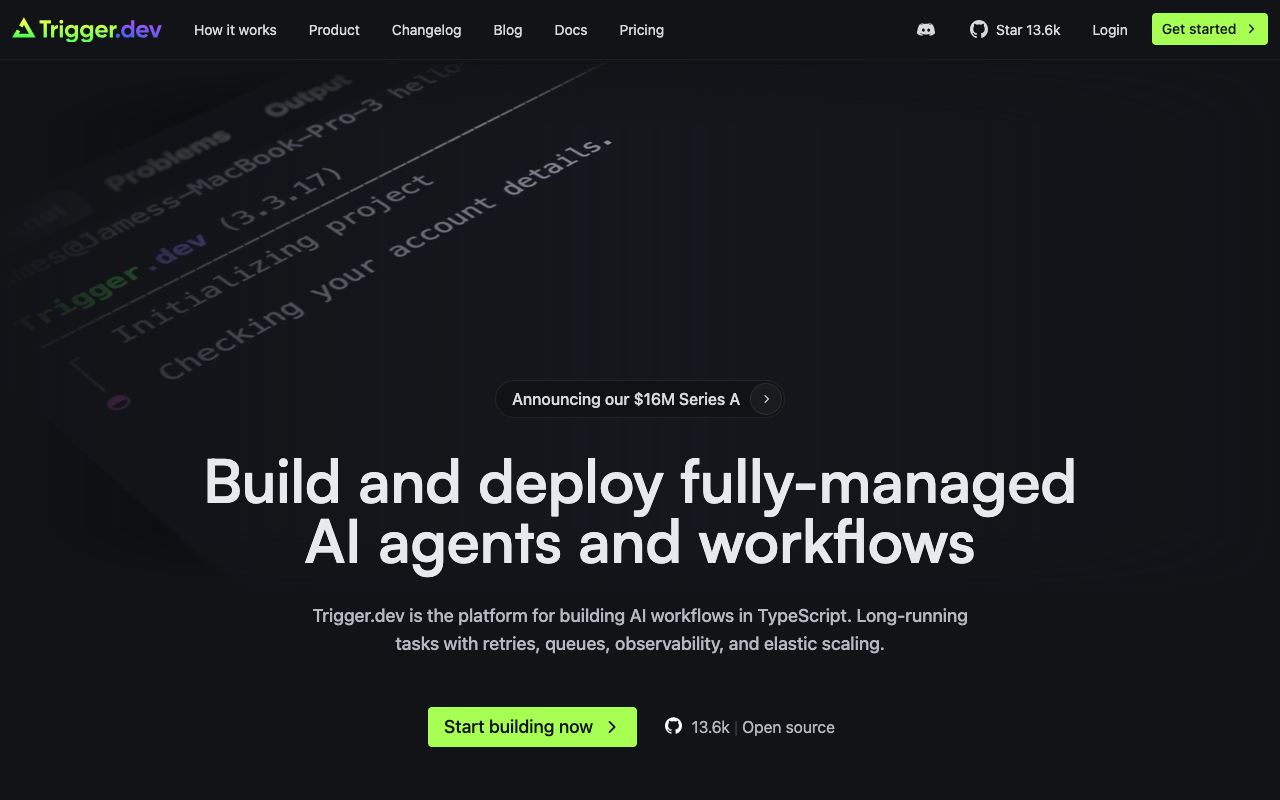The image size is (1280, 800).
Task: Select the Trigger.dev triangle logo icon
Action: tap(23, 29)
